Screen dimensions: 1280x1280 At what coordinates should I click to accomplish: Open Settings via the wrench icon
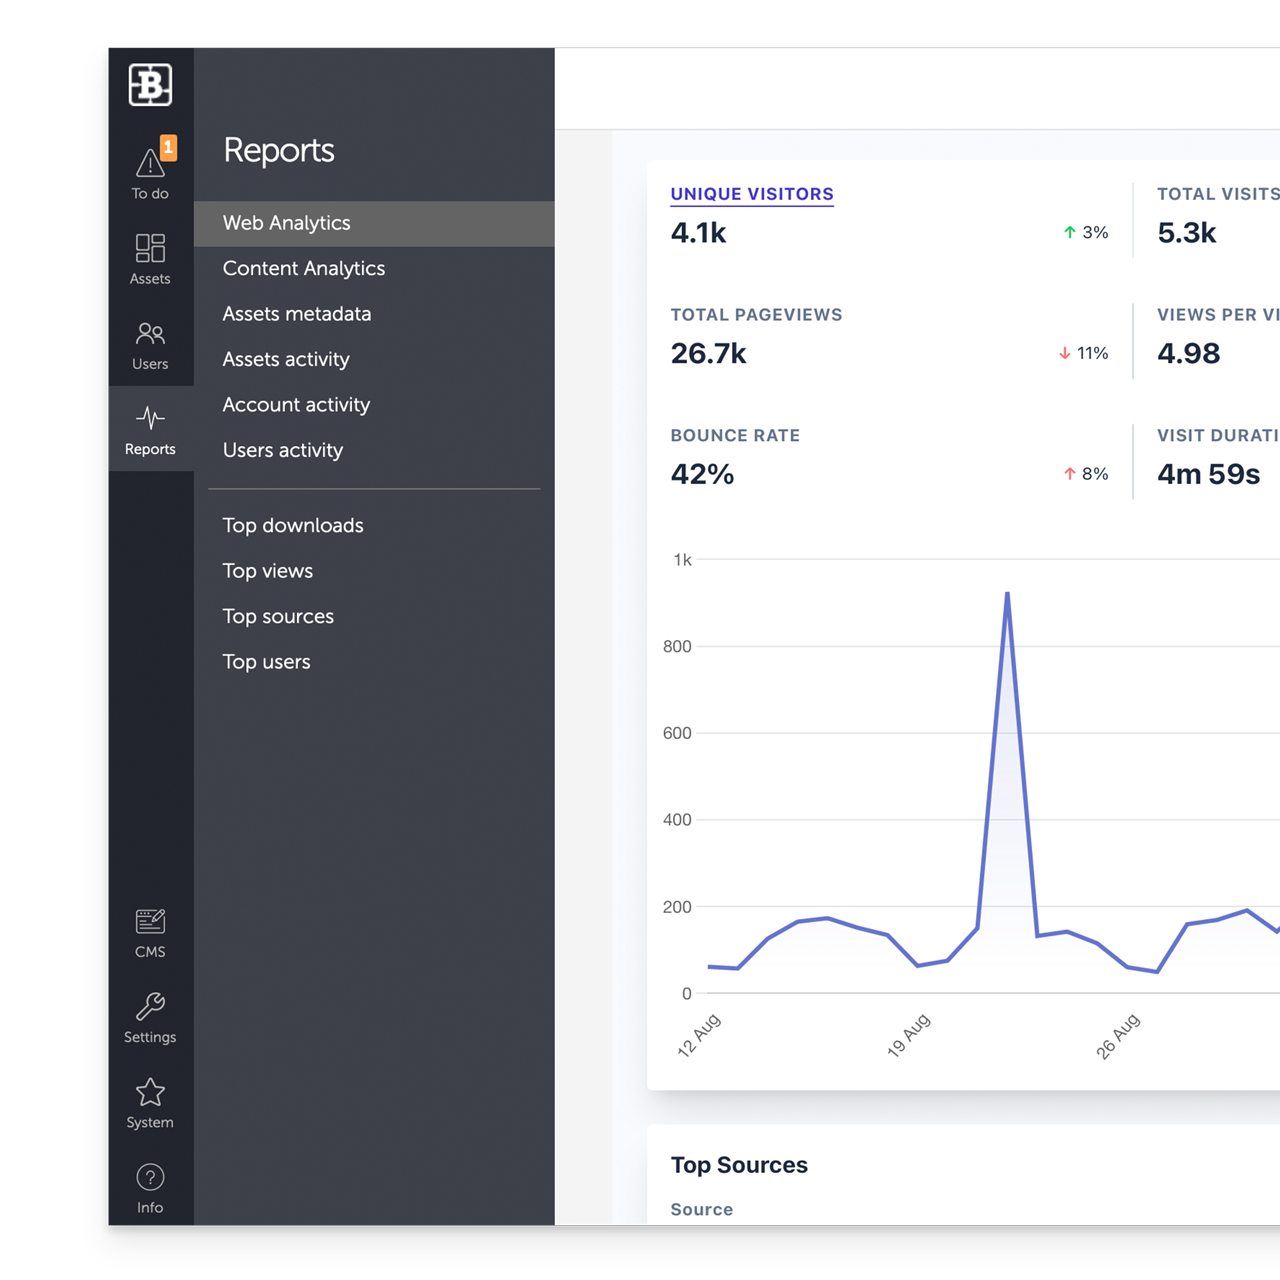click(150, 1007)
